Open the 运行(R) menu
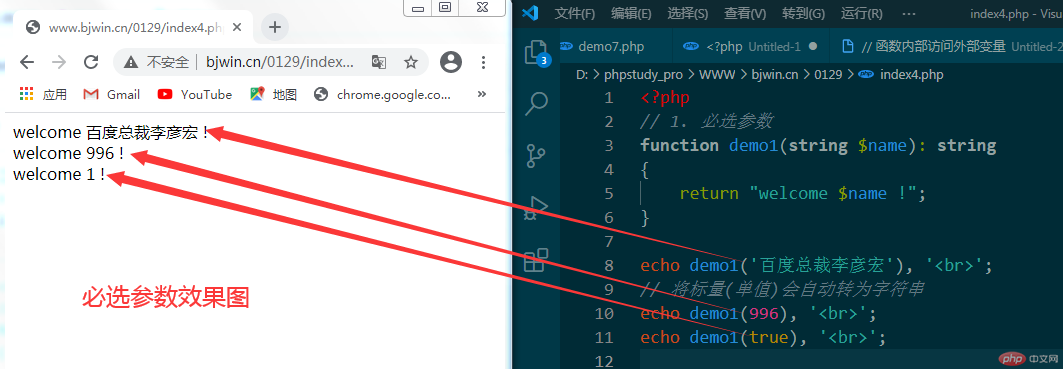Viewport: 1063px width, 369px height. point(862,14)
